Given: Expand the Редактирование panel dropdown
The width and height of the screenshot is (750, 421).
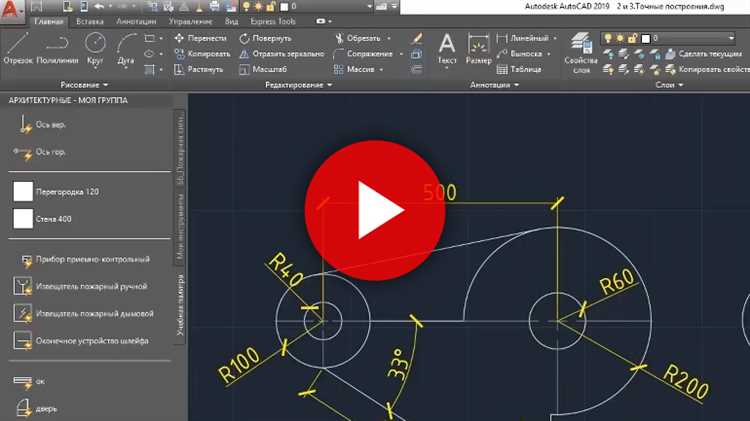Looking at the screenshot, I should [300, 86].
